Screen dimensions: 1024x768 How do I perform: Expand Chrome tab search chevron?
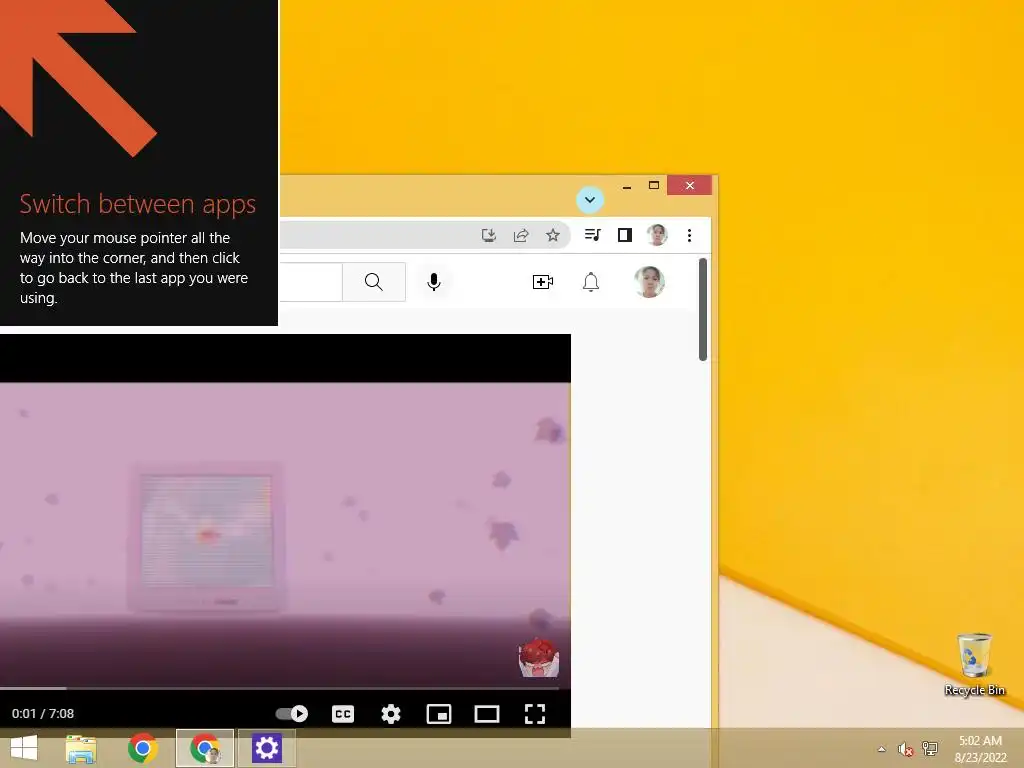point(590,200)
